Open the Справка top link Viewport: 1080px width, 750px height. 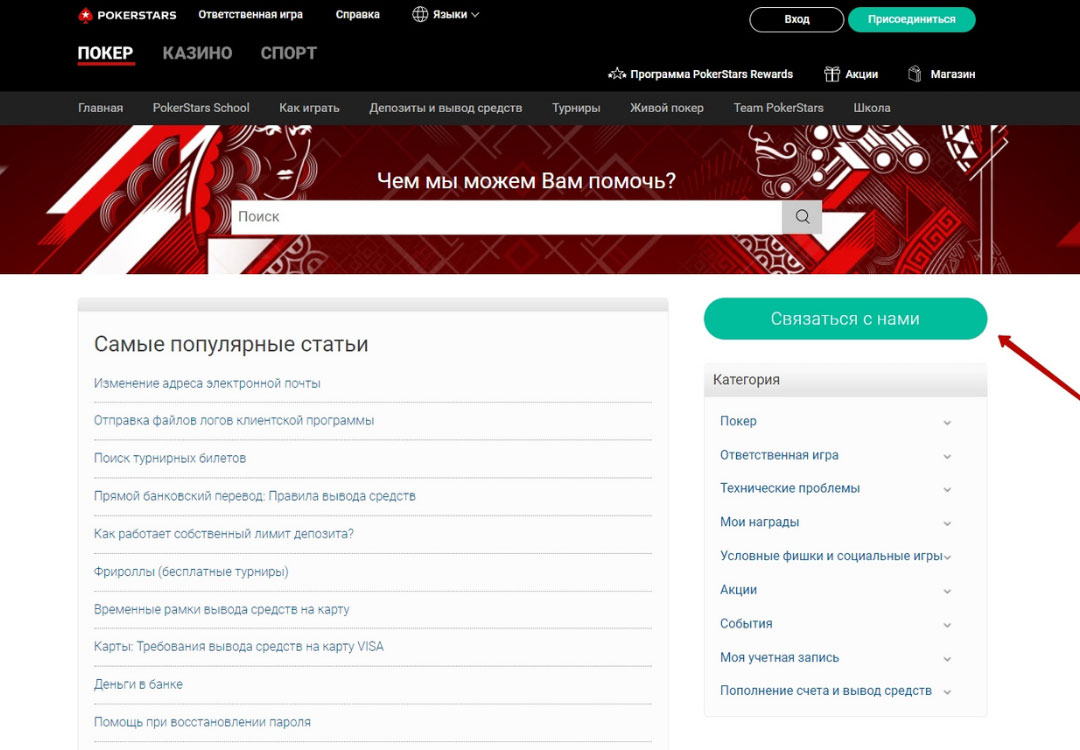(357, 14)
